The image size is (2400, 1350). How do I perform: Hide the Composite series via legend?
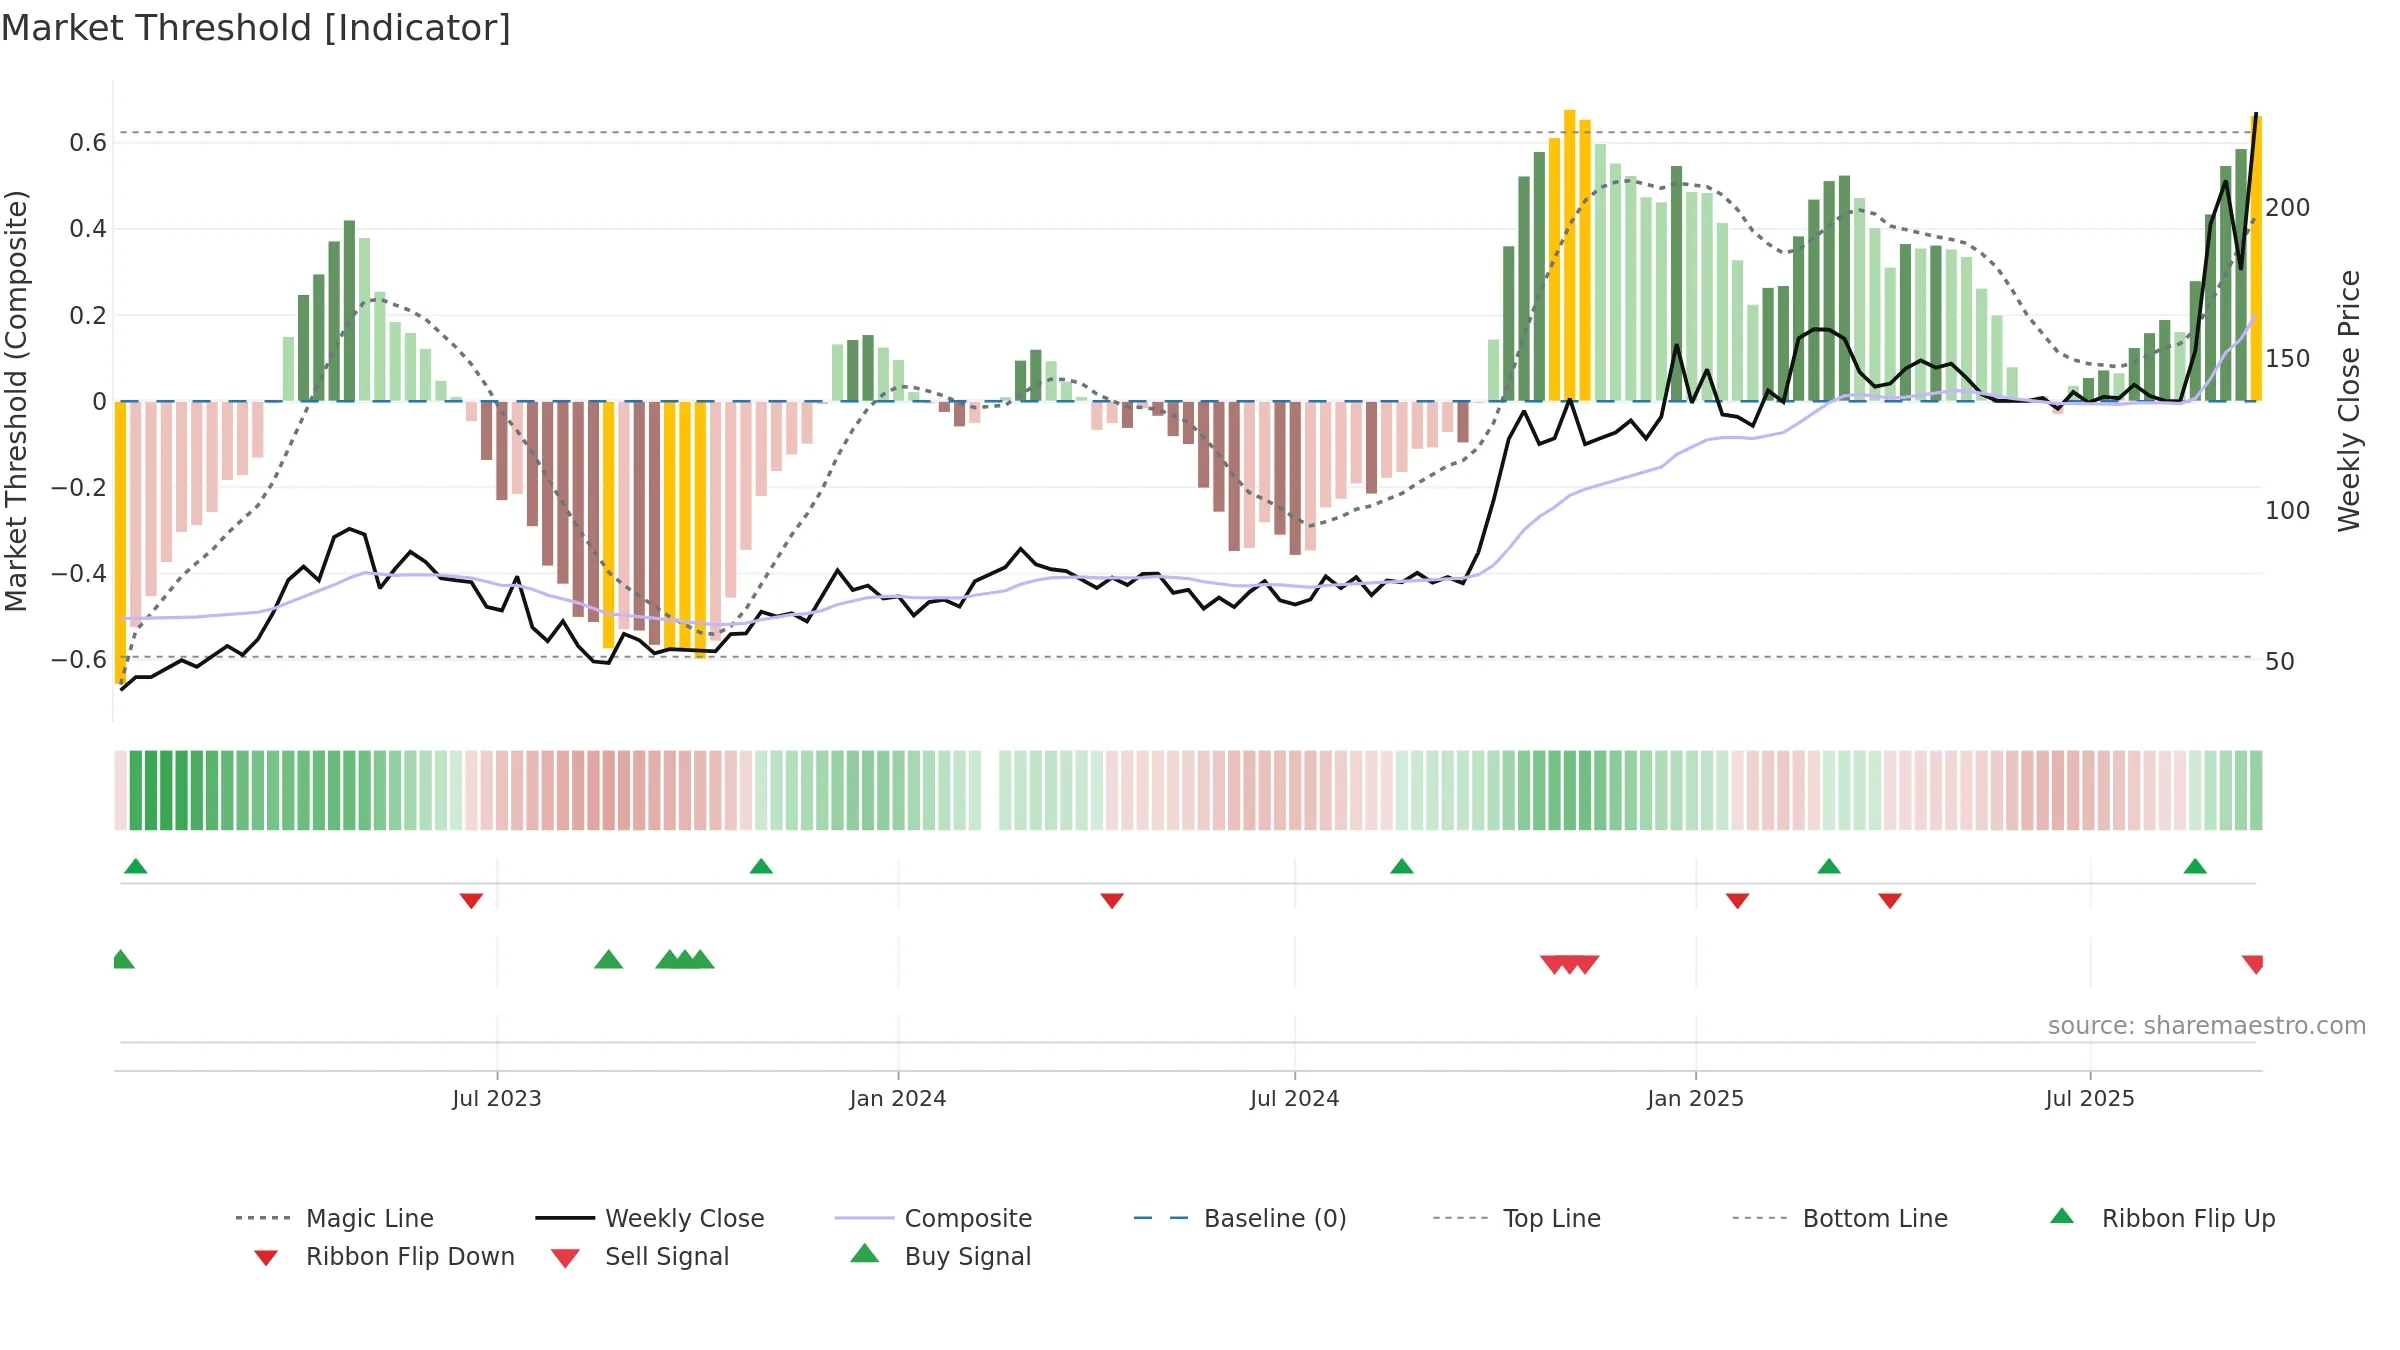coord(933,1218)
